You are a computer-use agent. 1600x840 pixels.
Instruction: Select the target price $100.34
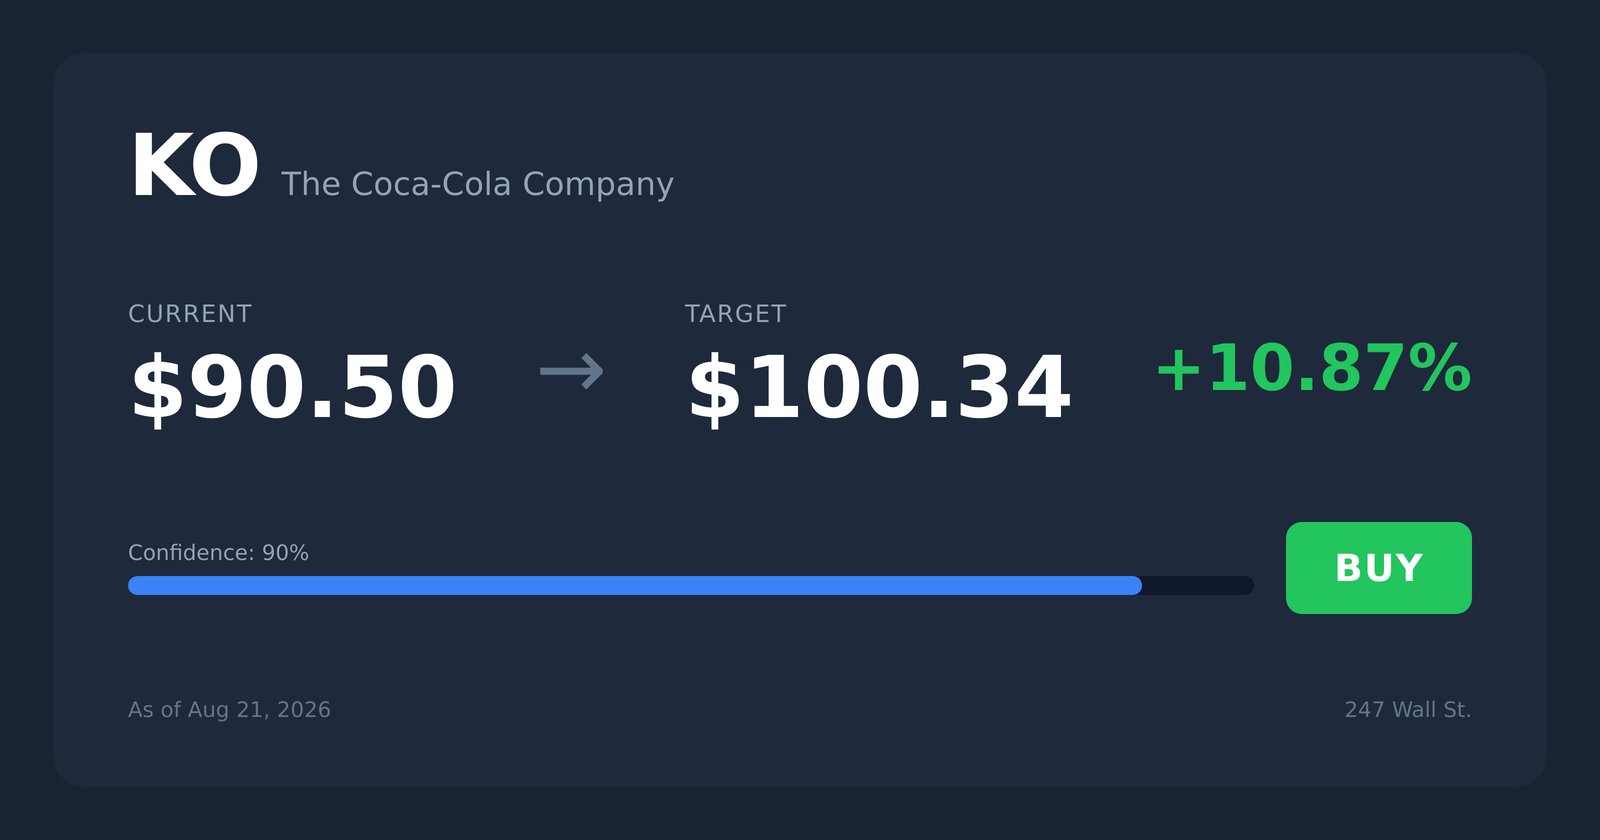(879, 388)
